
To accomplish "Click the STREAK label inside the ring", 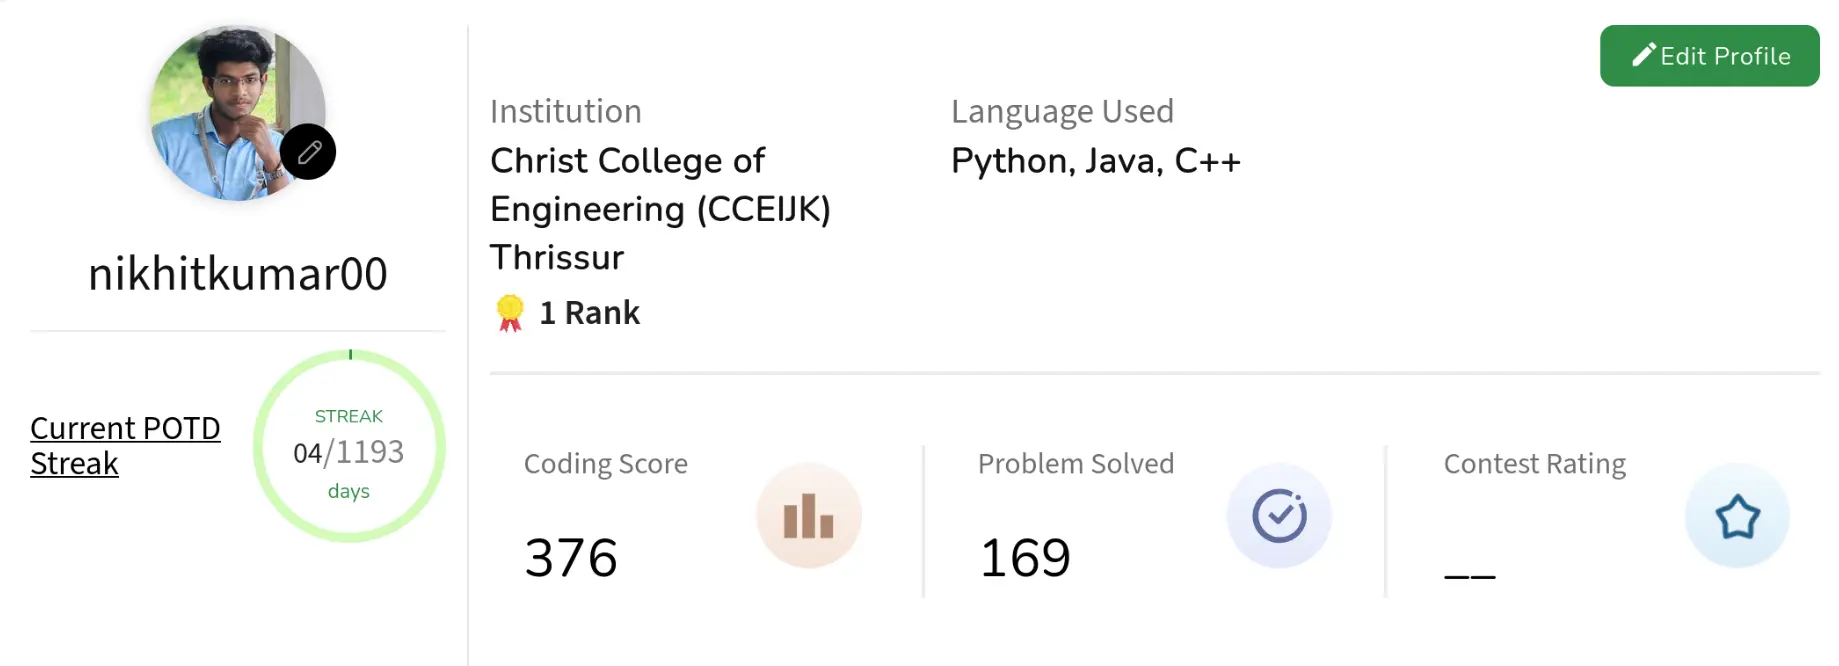I will point(348,416).
